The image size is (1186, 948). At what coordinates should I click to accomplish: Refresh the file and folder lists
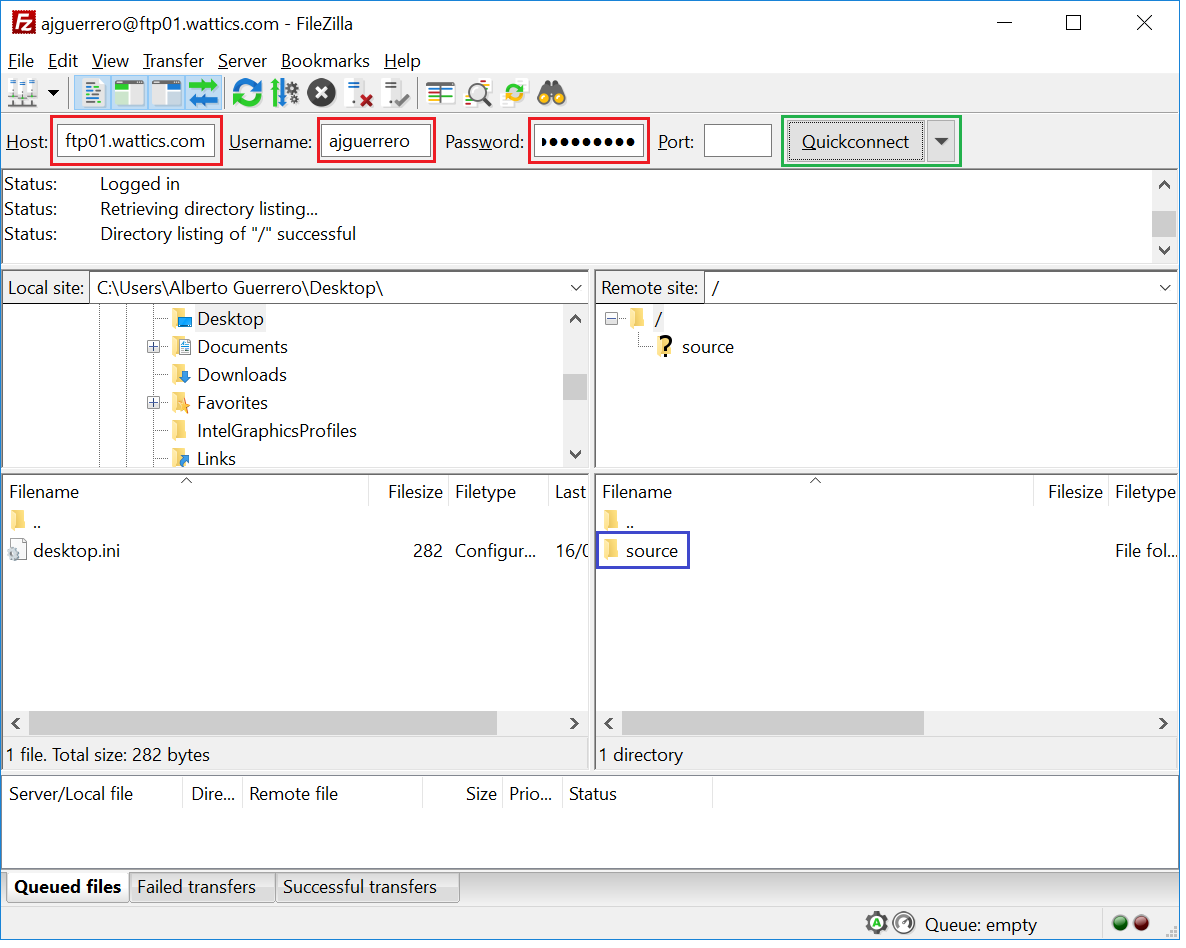247,94
